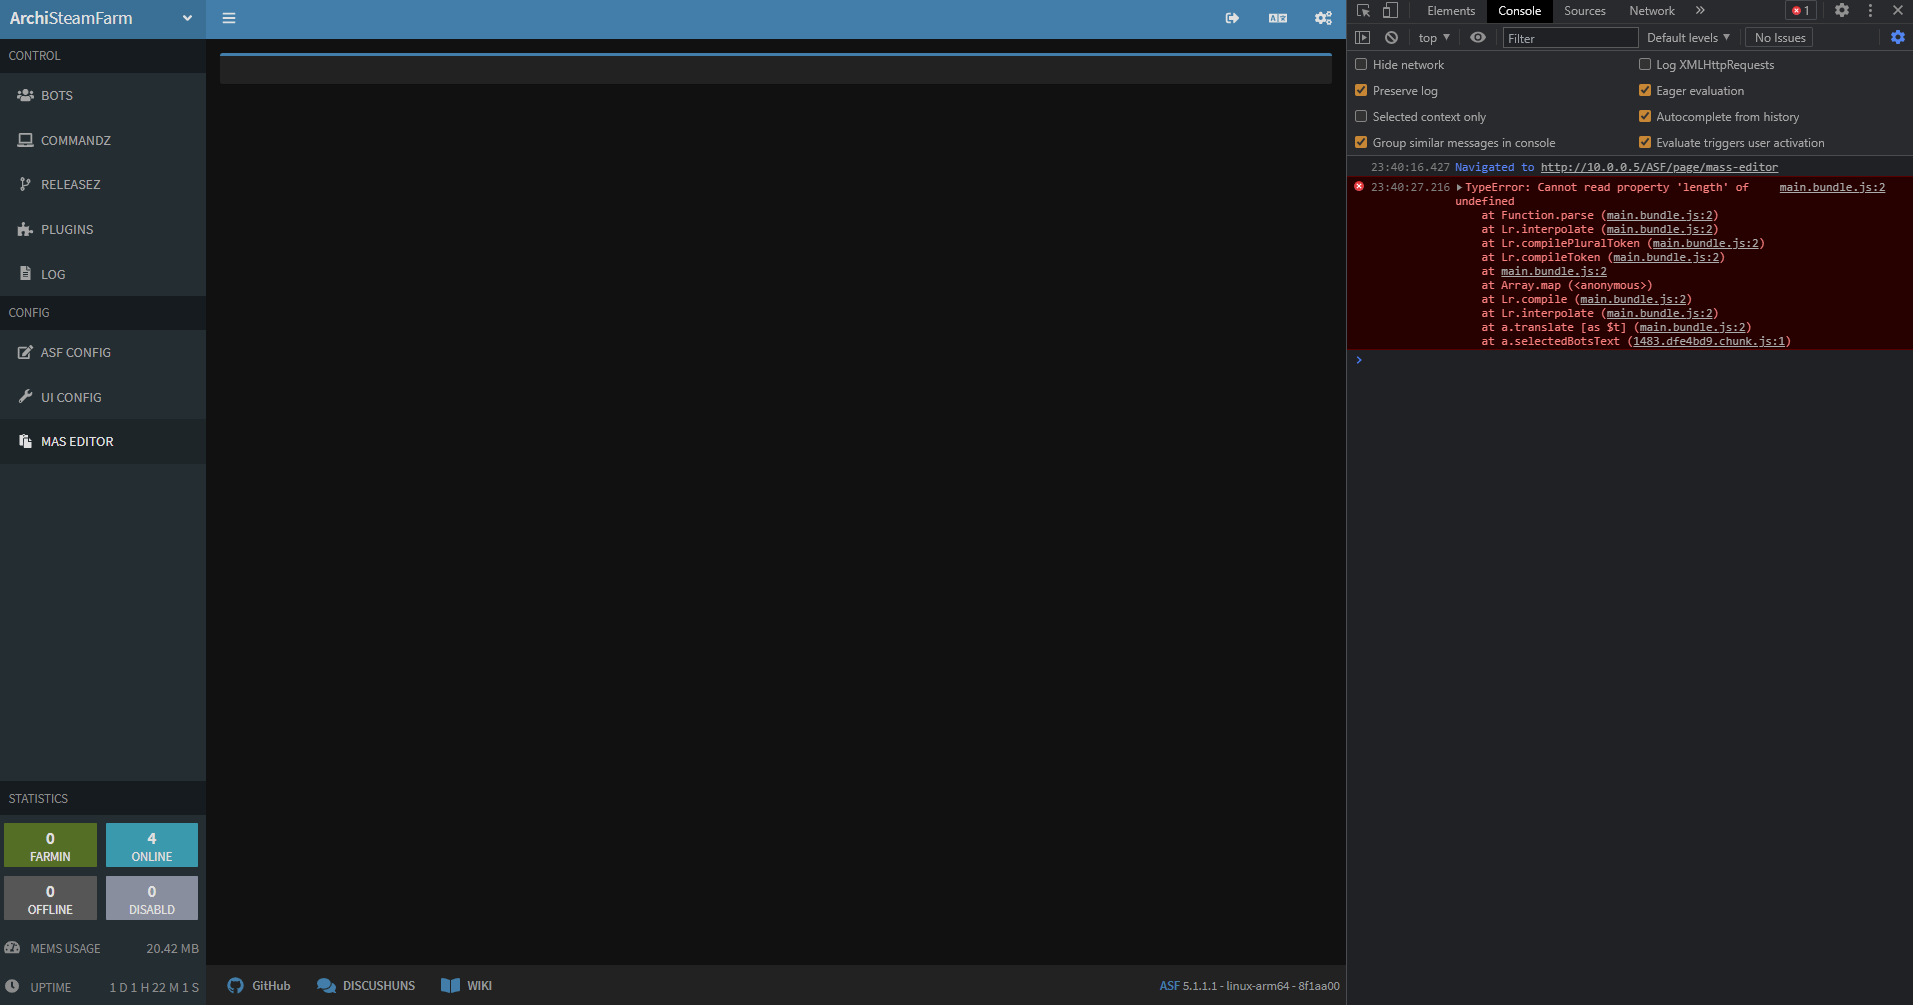Open the Default levels dropdown
1913x1005 pixels.
pos(1687,37)
